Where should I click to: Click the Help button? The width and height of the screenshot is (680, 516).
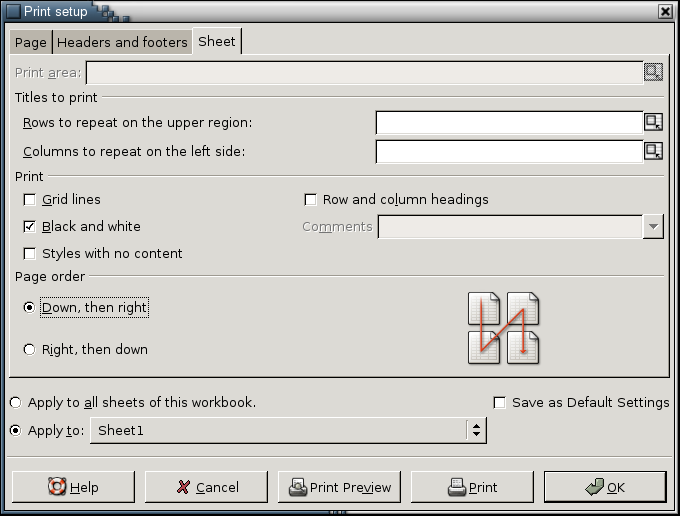[73, 488]
